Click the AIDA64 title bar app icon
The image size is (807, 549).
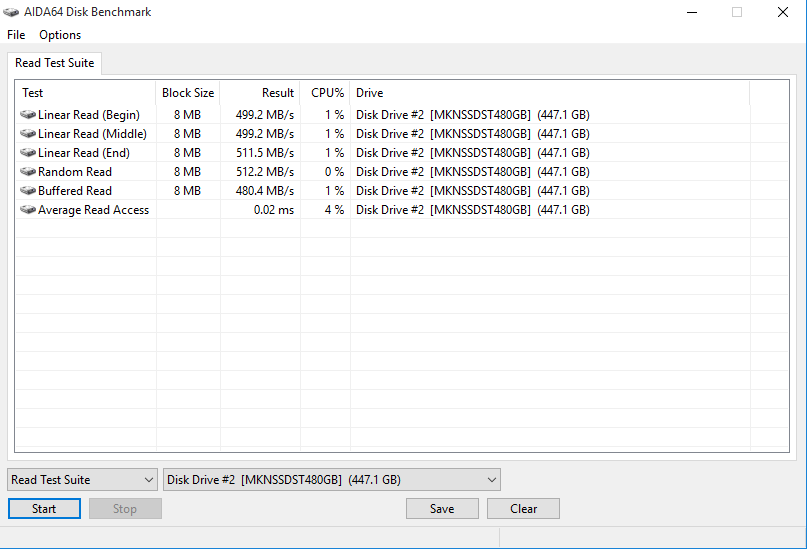click(x=11, y=12)
